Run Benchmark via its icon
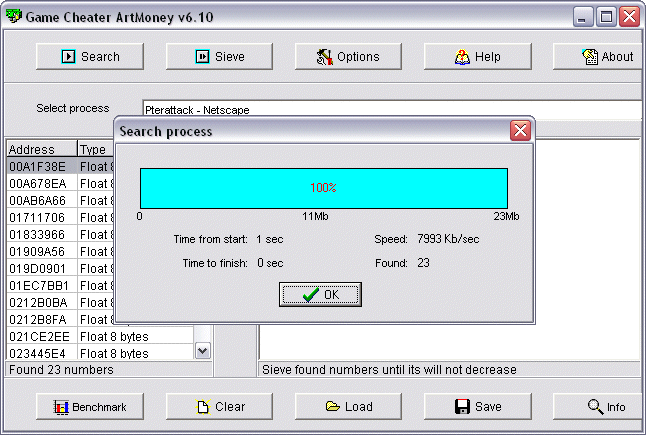 tap(61, 407)
